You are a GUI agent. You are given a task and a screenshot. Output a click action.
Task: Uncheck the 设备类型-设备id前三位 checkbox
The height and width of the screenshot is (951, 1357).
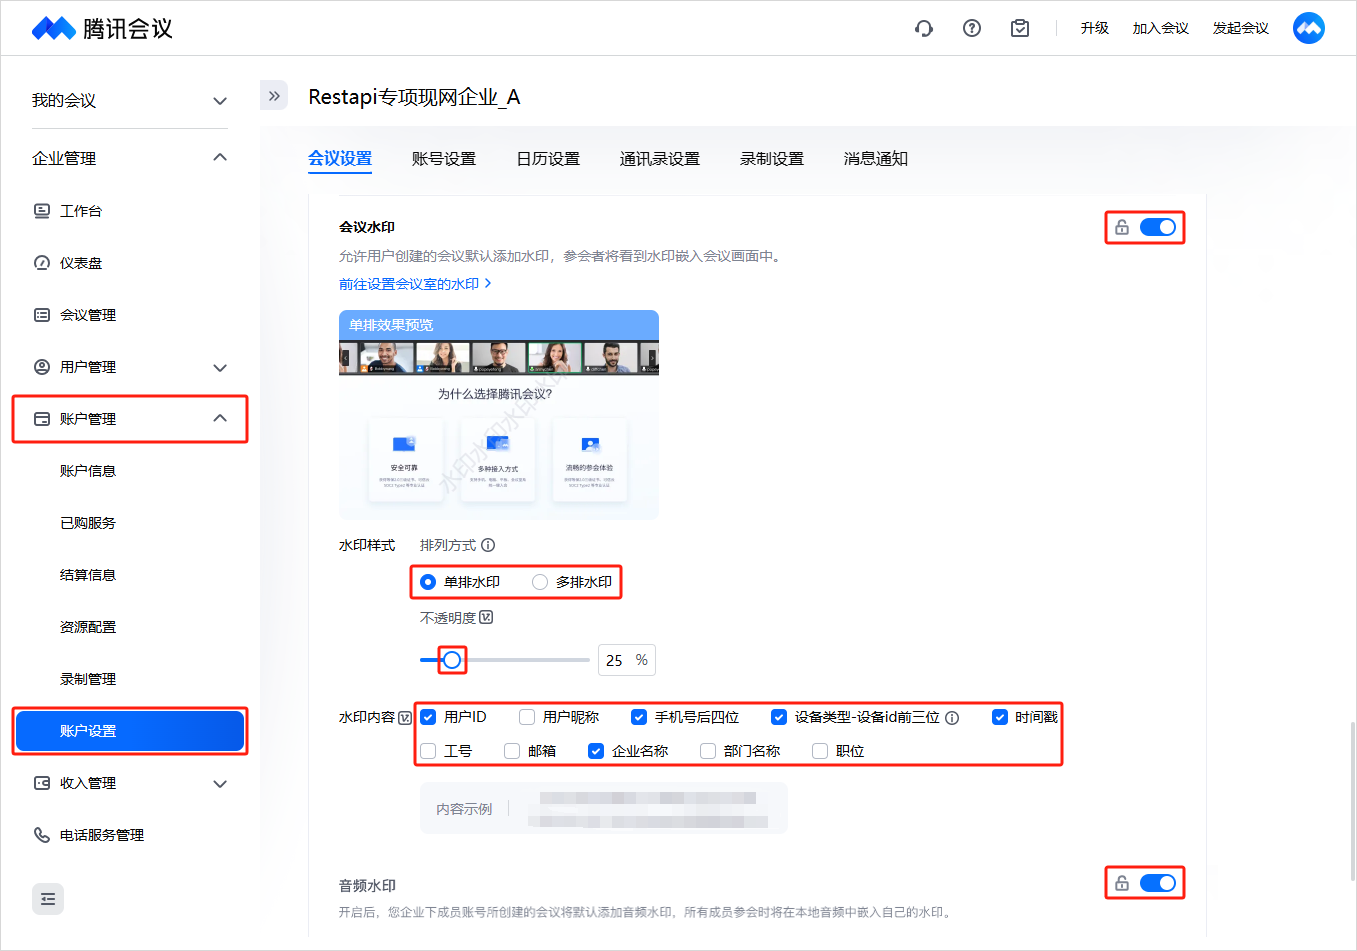779,717
